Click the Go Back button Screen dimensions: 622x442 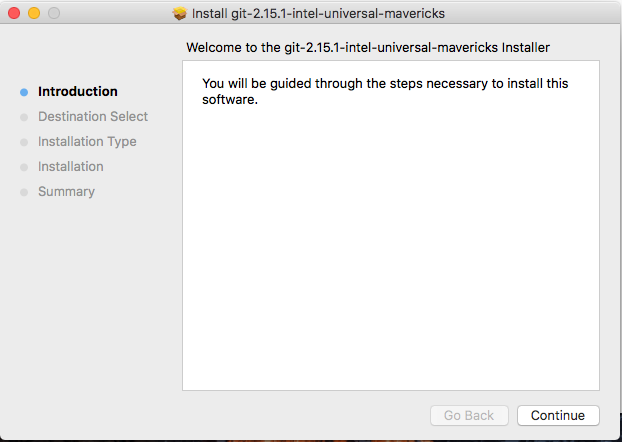tap(469, 415)
